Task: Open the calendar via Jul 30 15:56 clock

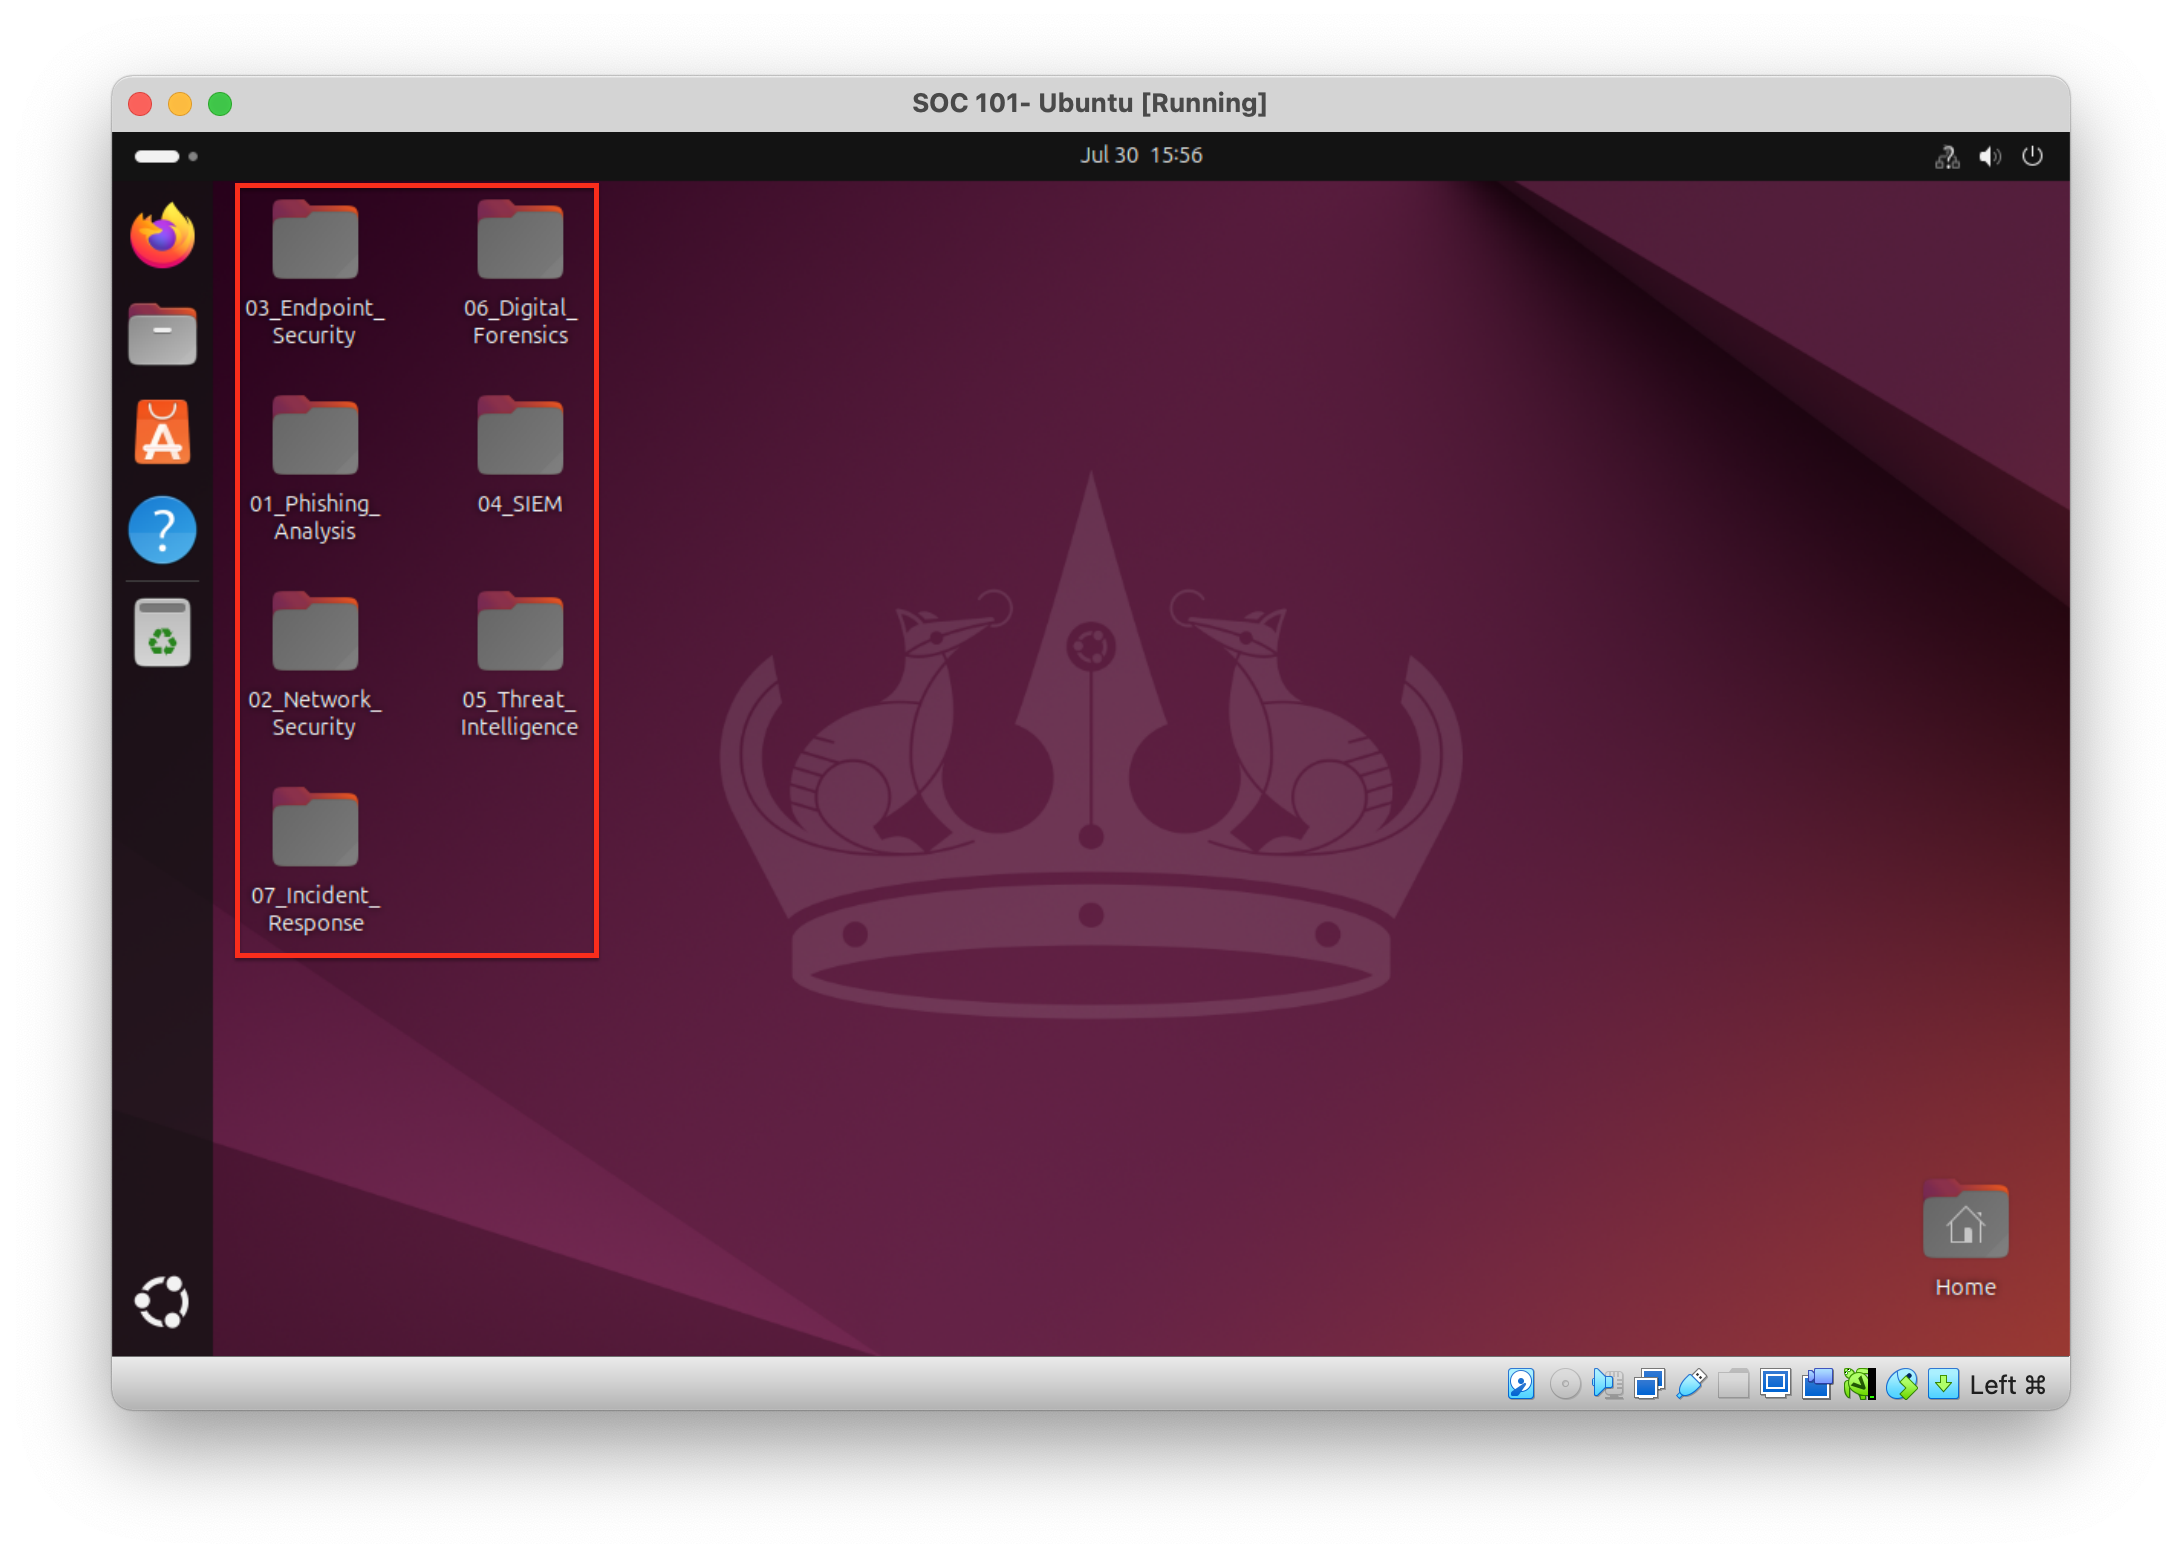Action: pyautogui.click(x=1141, y=155)
